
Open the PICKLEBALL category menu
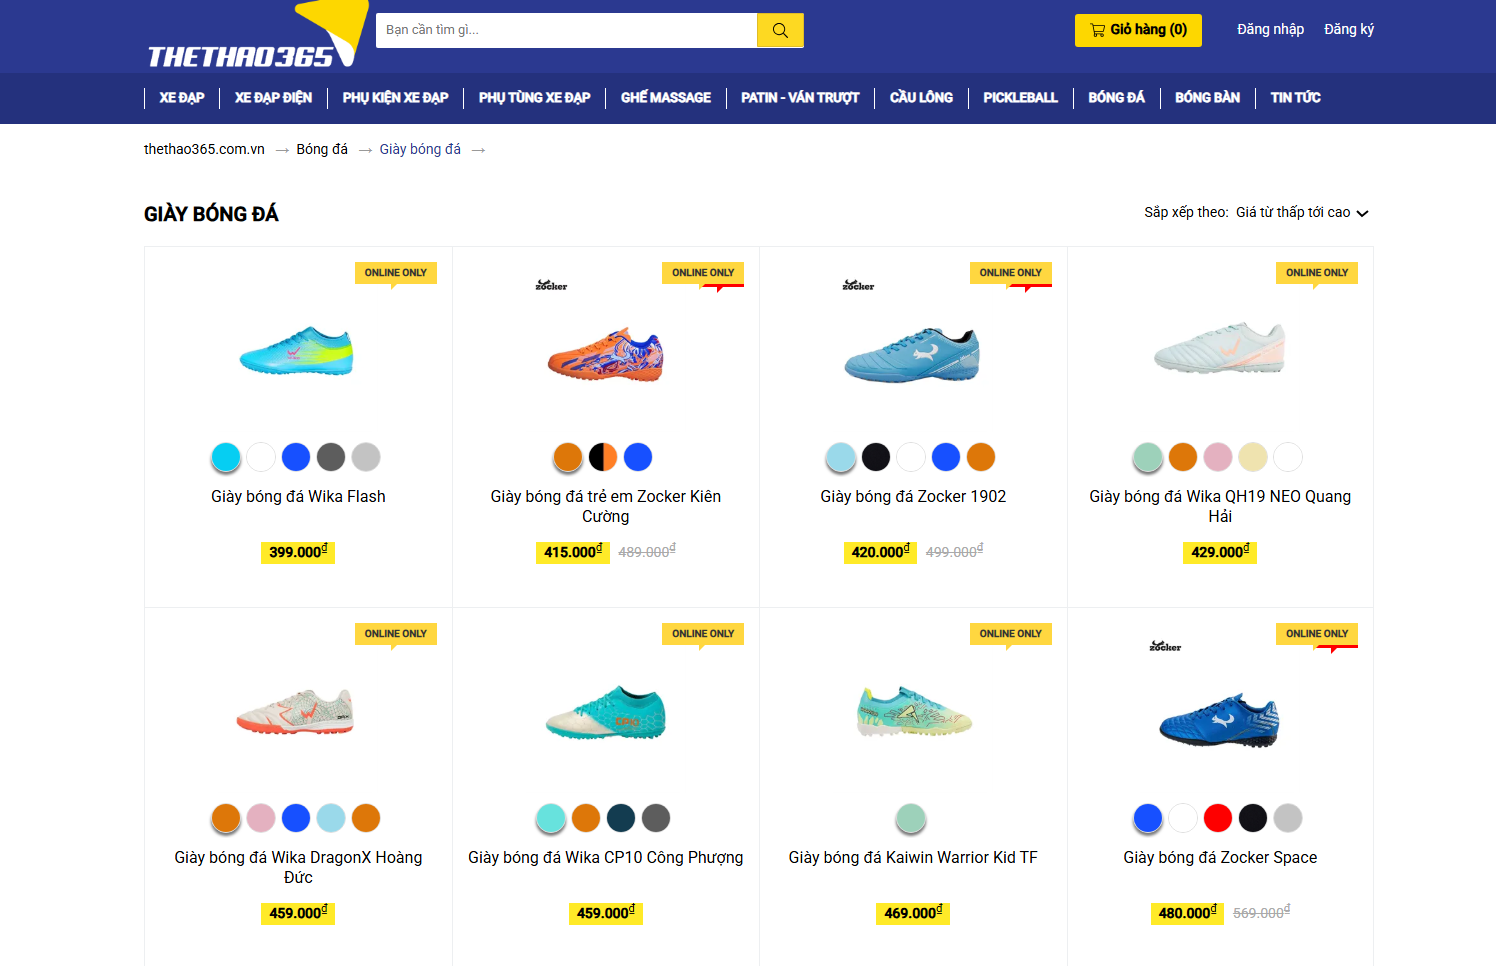pos(1020,98)
